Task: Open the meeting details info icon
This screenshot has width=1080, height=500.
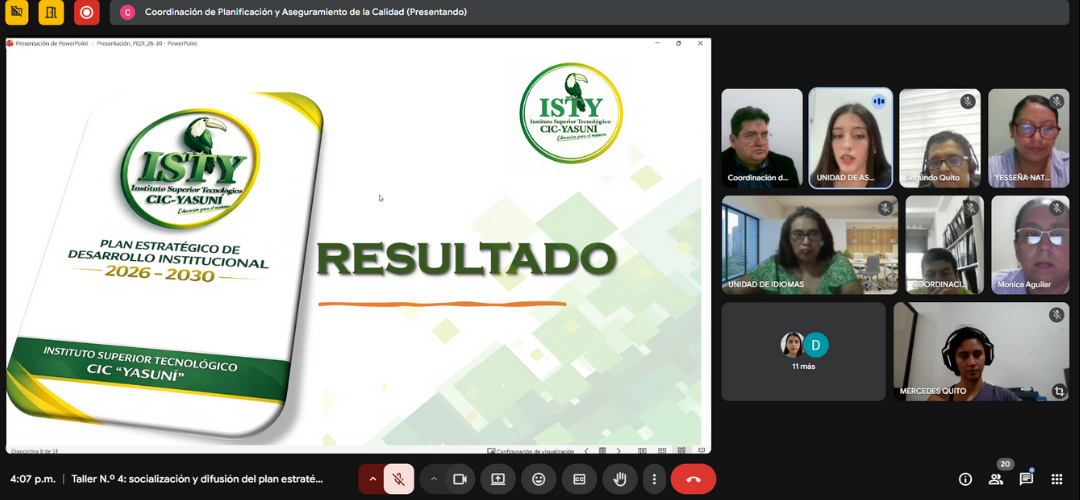Action: 965,479
